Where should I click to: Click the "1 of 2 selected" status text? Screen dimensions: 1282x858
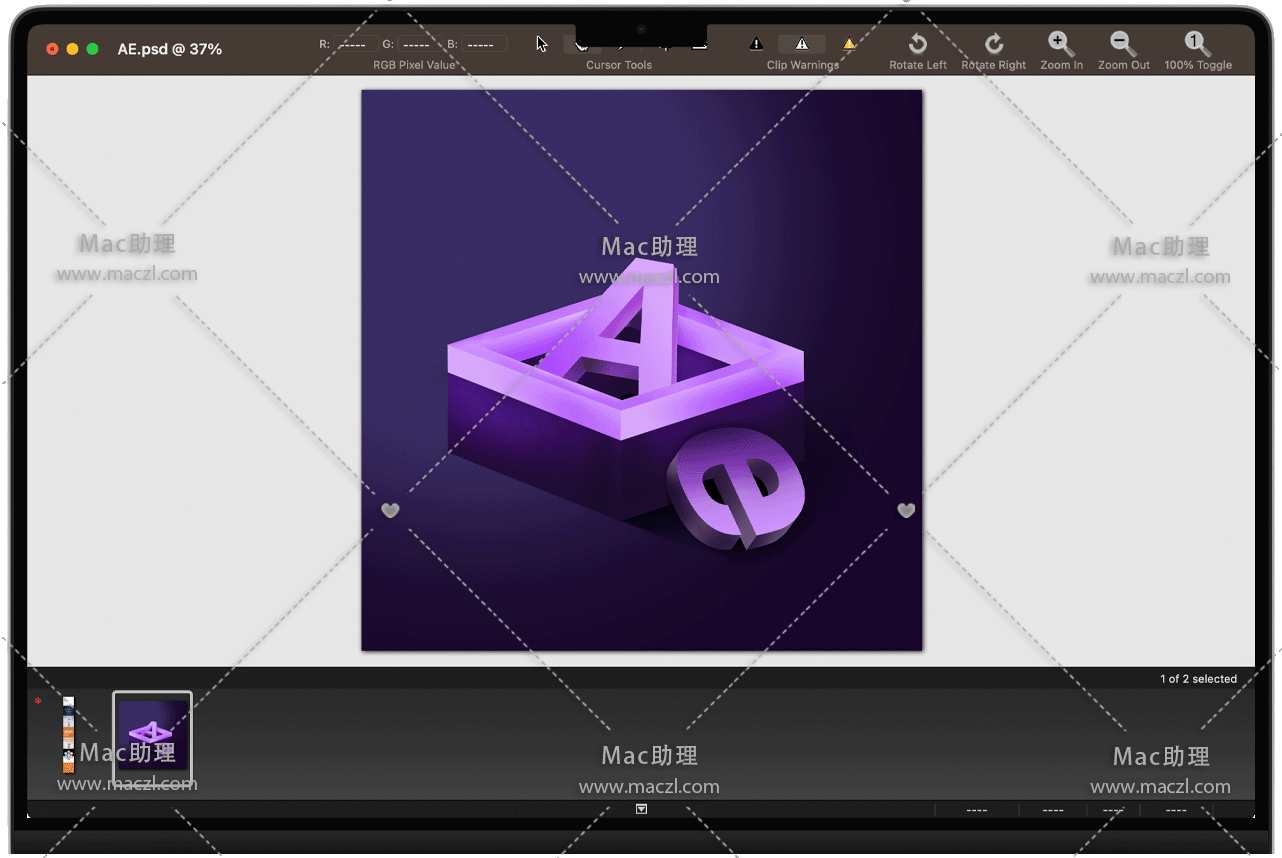click(1199, 679)
